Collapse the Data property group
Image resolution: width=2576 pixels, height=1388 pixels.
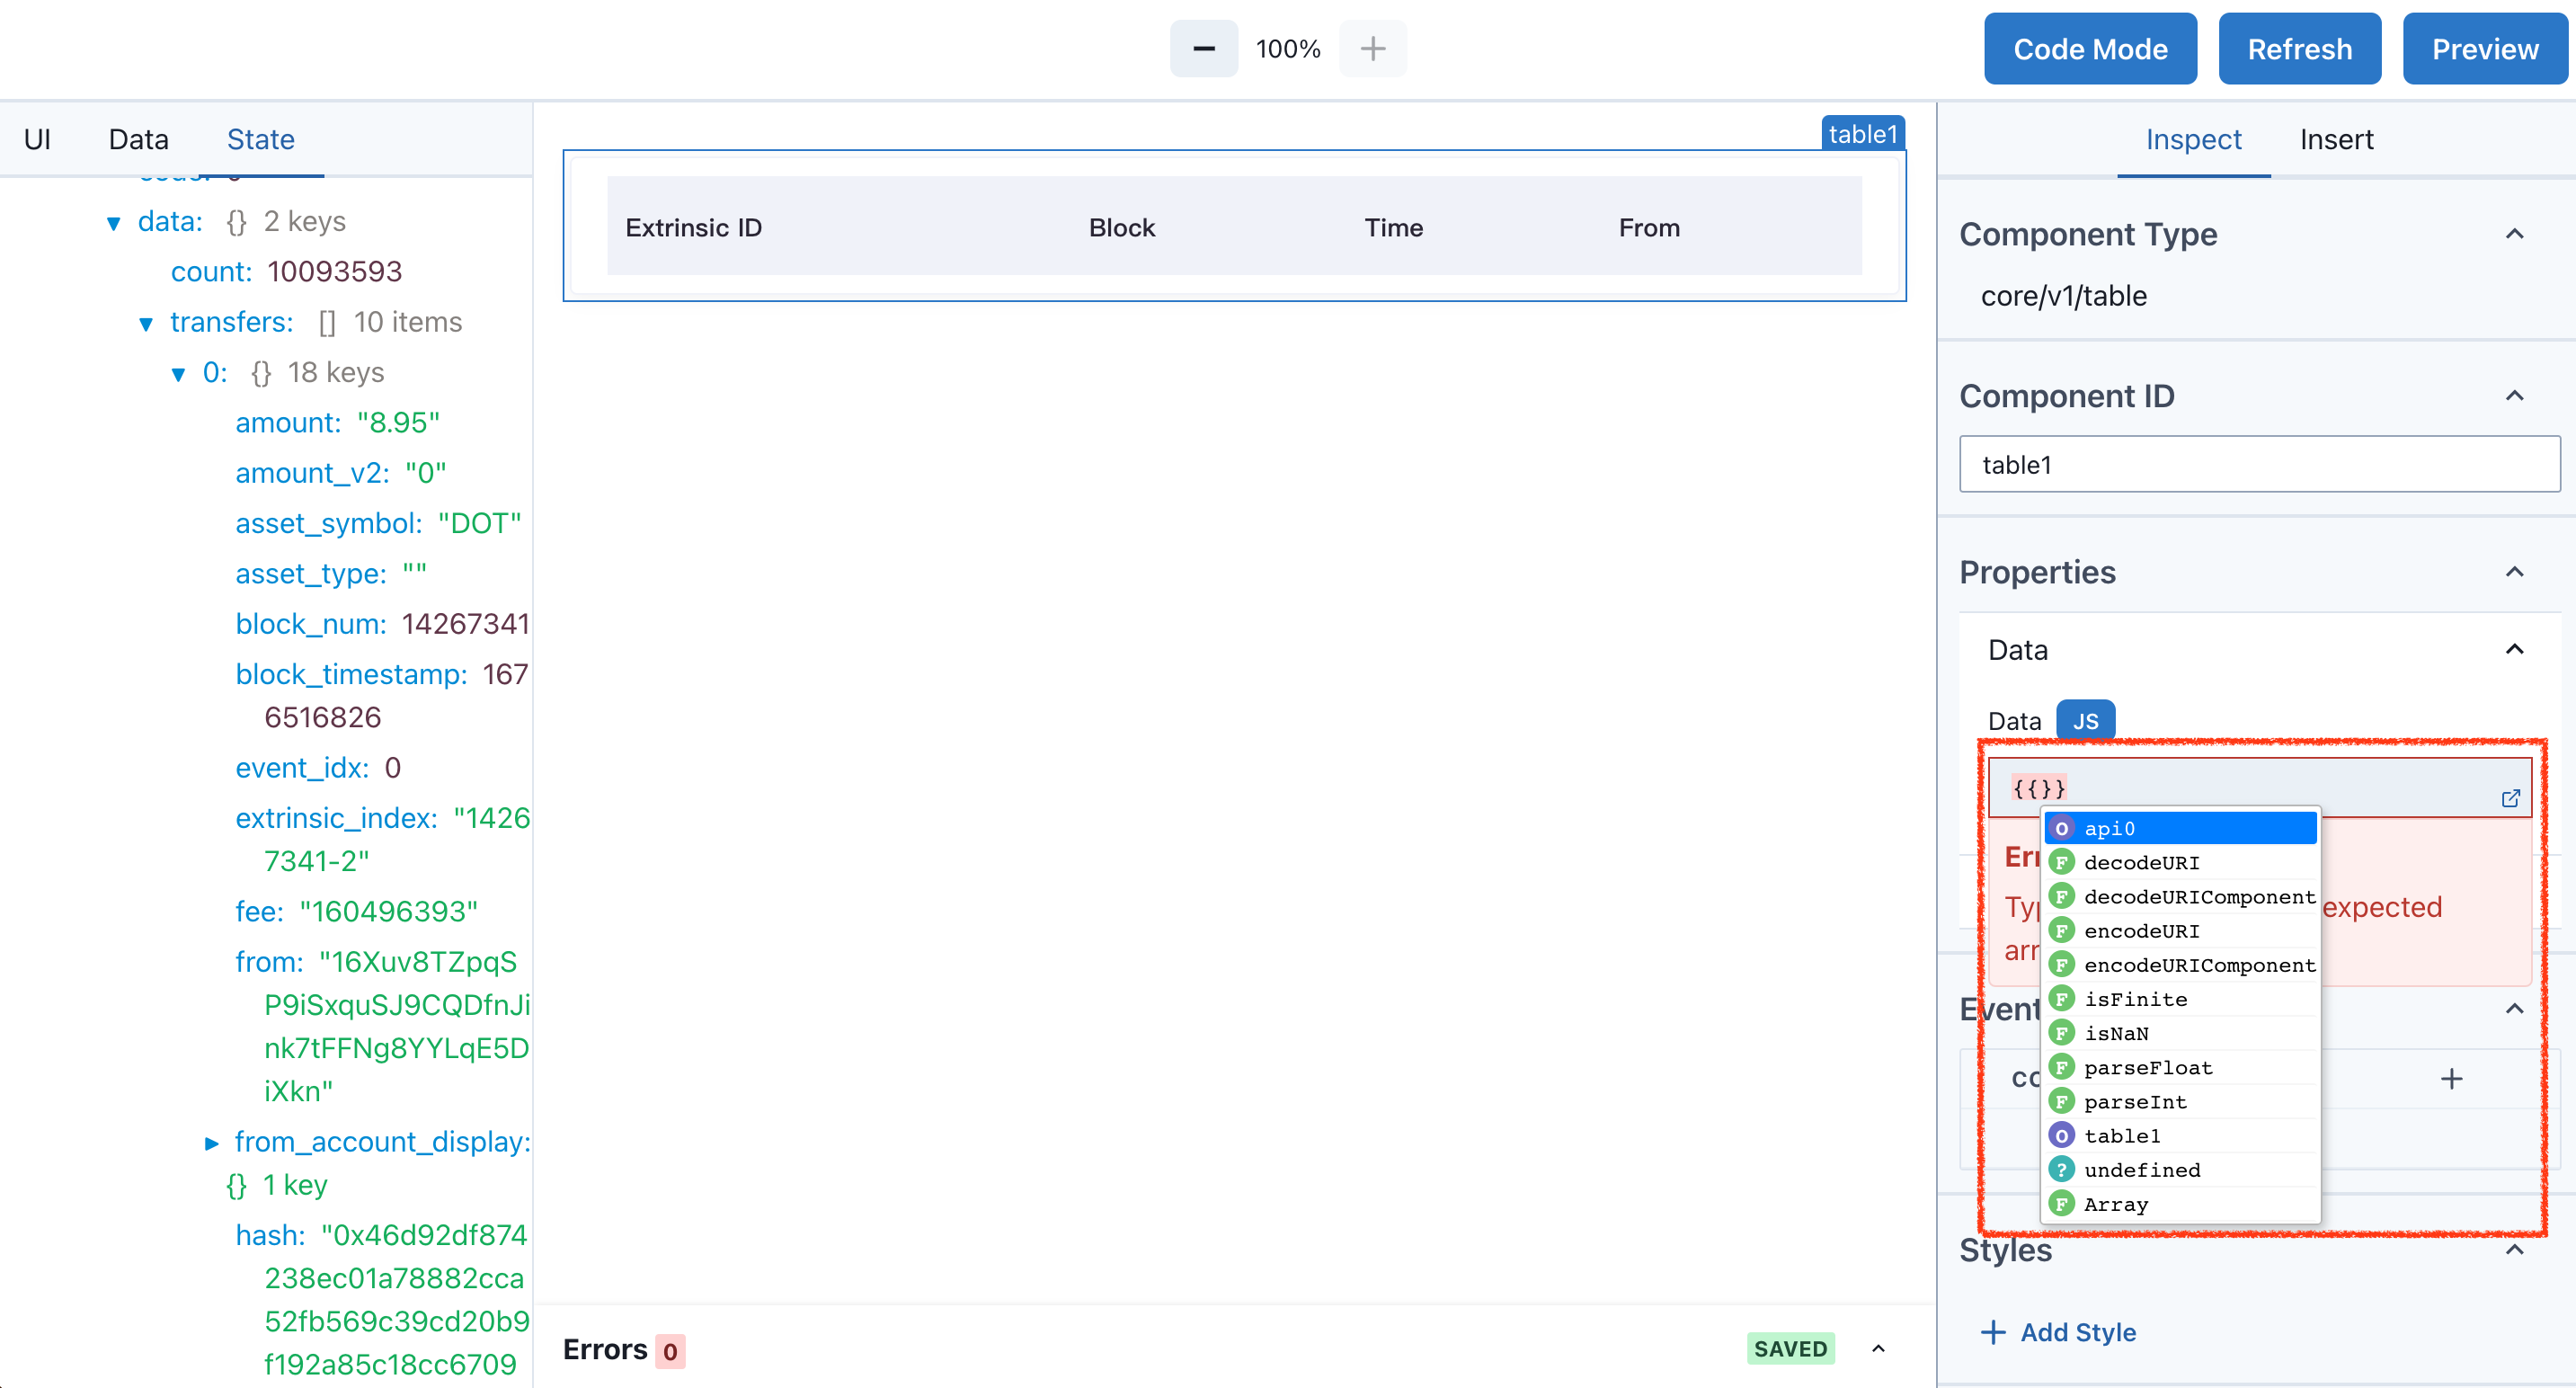point(2514,650)
